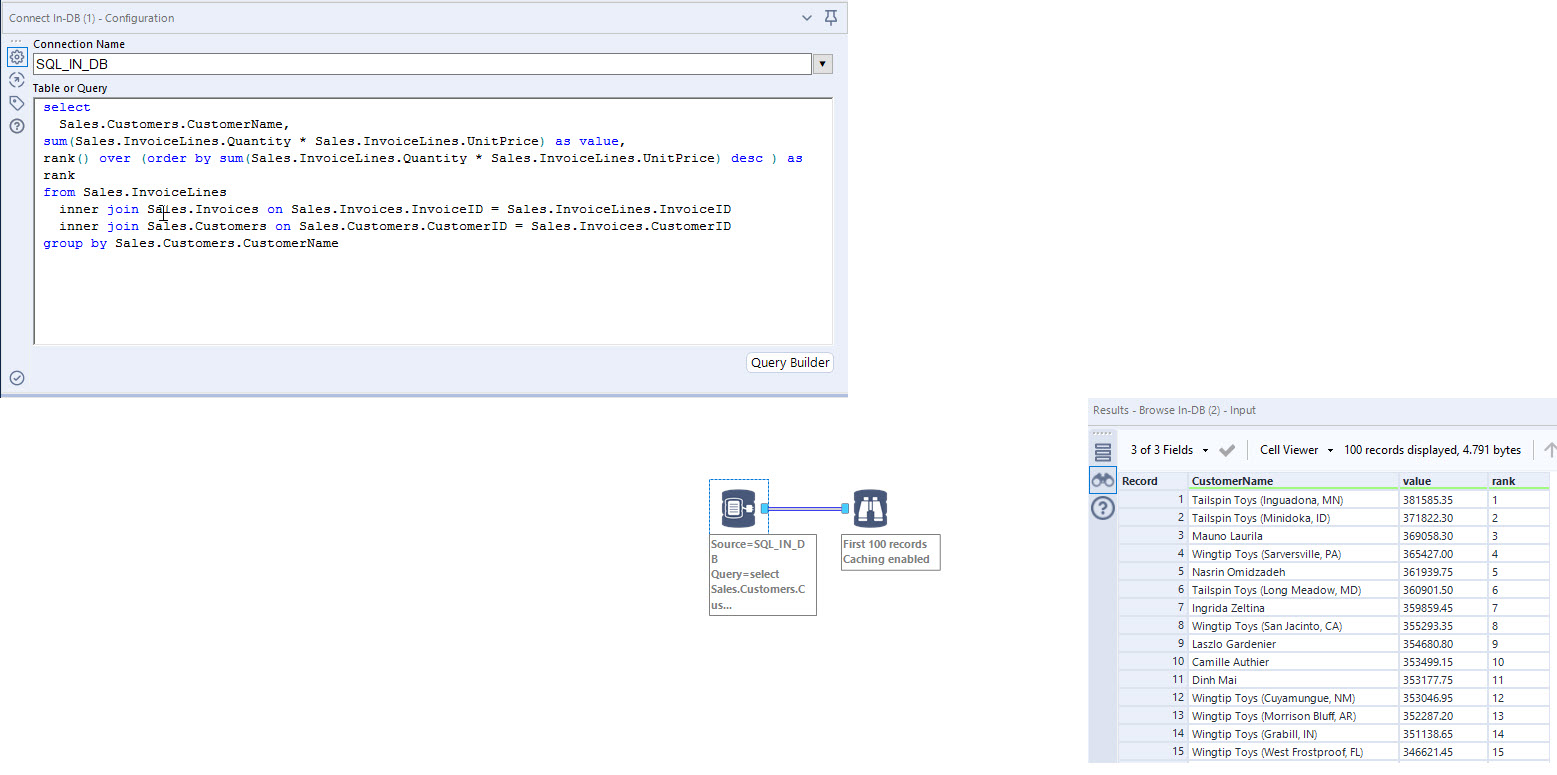Open the Configuration gear icon in the sidebar
Image resolution: width=1557 pixels, height=775 pixels.
[16, 57]
